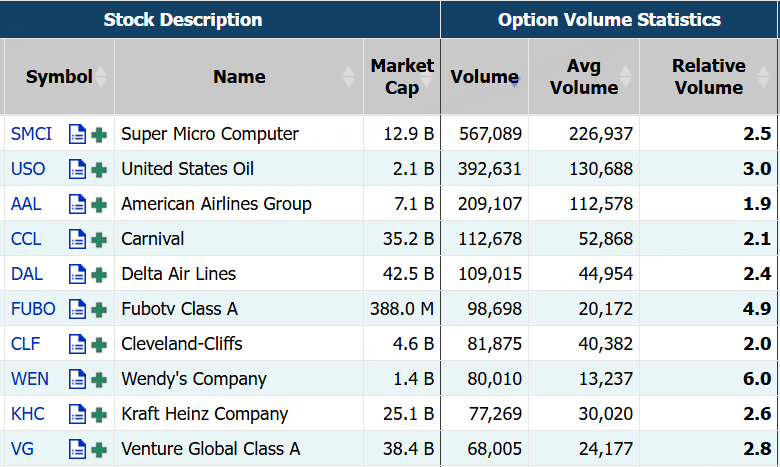The image size is (780, 467).
Task: Open the document icon beside DAL
Action: point(77,275)
